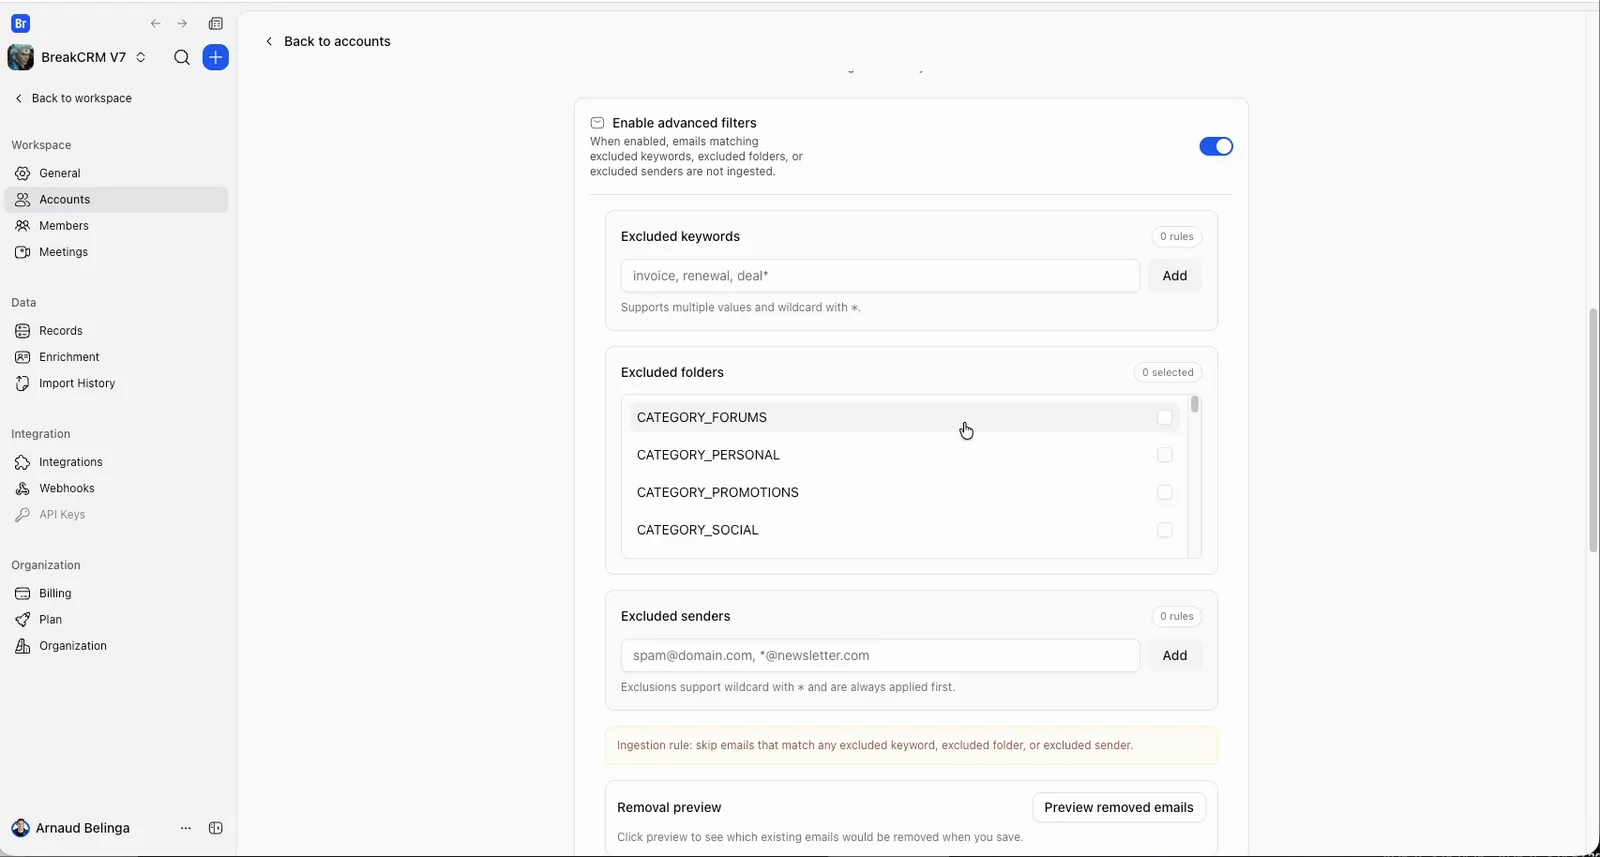Check the CATEGORY_PROMOTIONS folder checkbox
Screen dimensions: 1600x857
coord(1164,492)
